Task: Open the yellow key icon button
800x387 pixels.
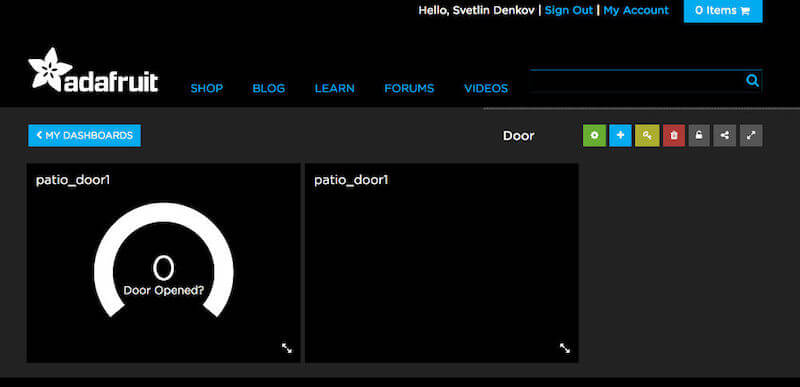Action: (x=647, y=136)
